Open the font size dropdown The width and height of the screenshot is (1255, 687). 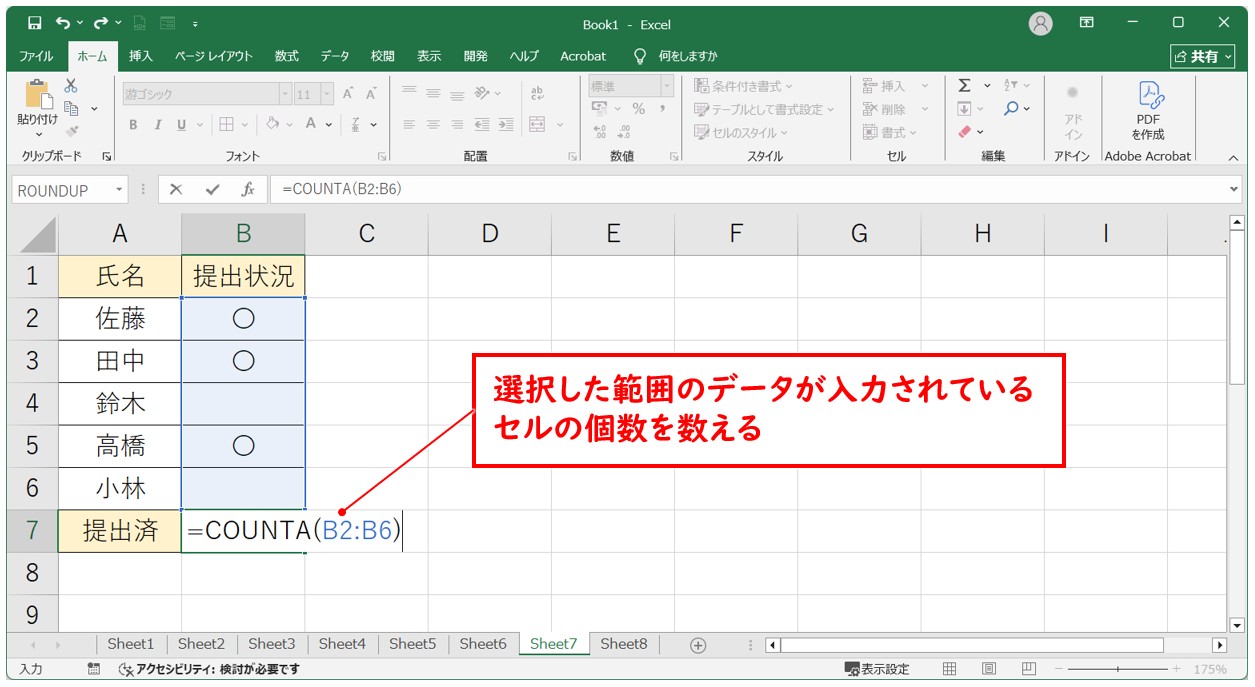point(329,94)
